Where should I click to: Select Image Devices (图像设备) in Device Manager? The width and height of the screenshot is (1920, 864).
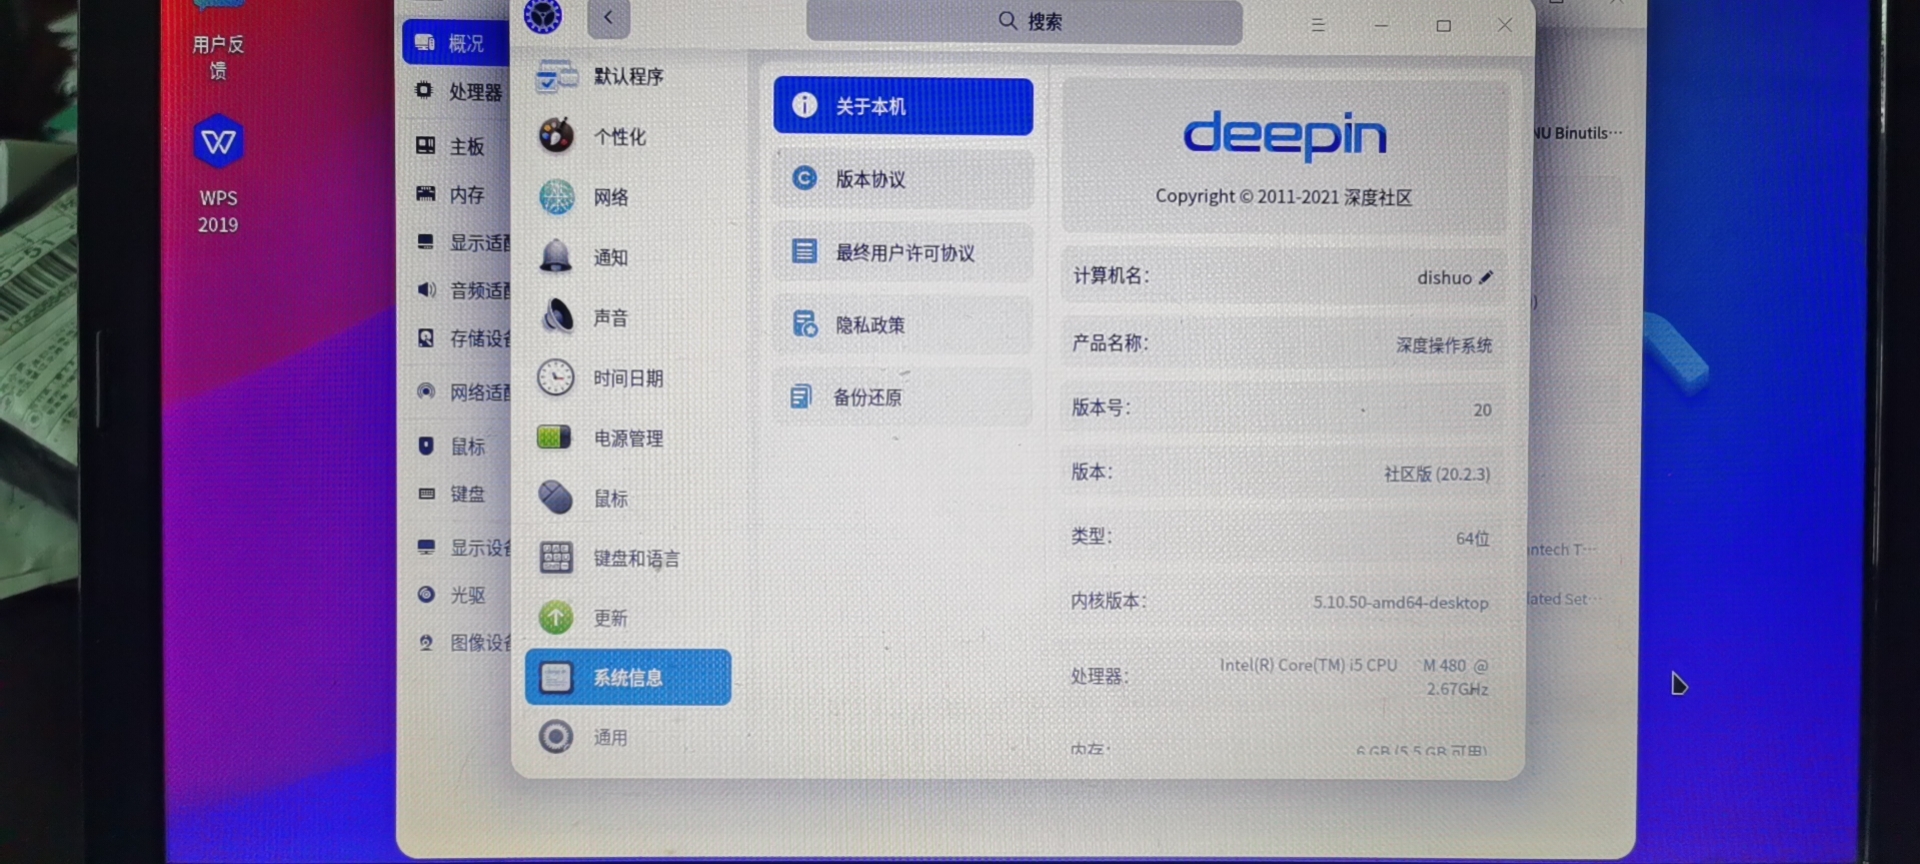click(x=462, y=642)
